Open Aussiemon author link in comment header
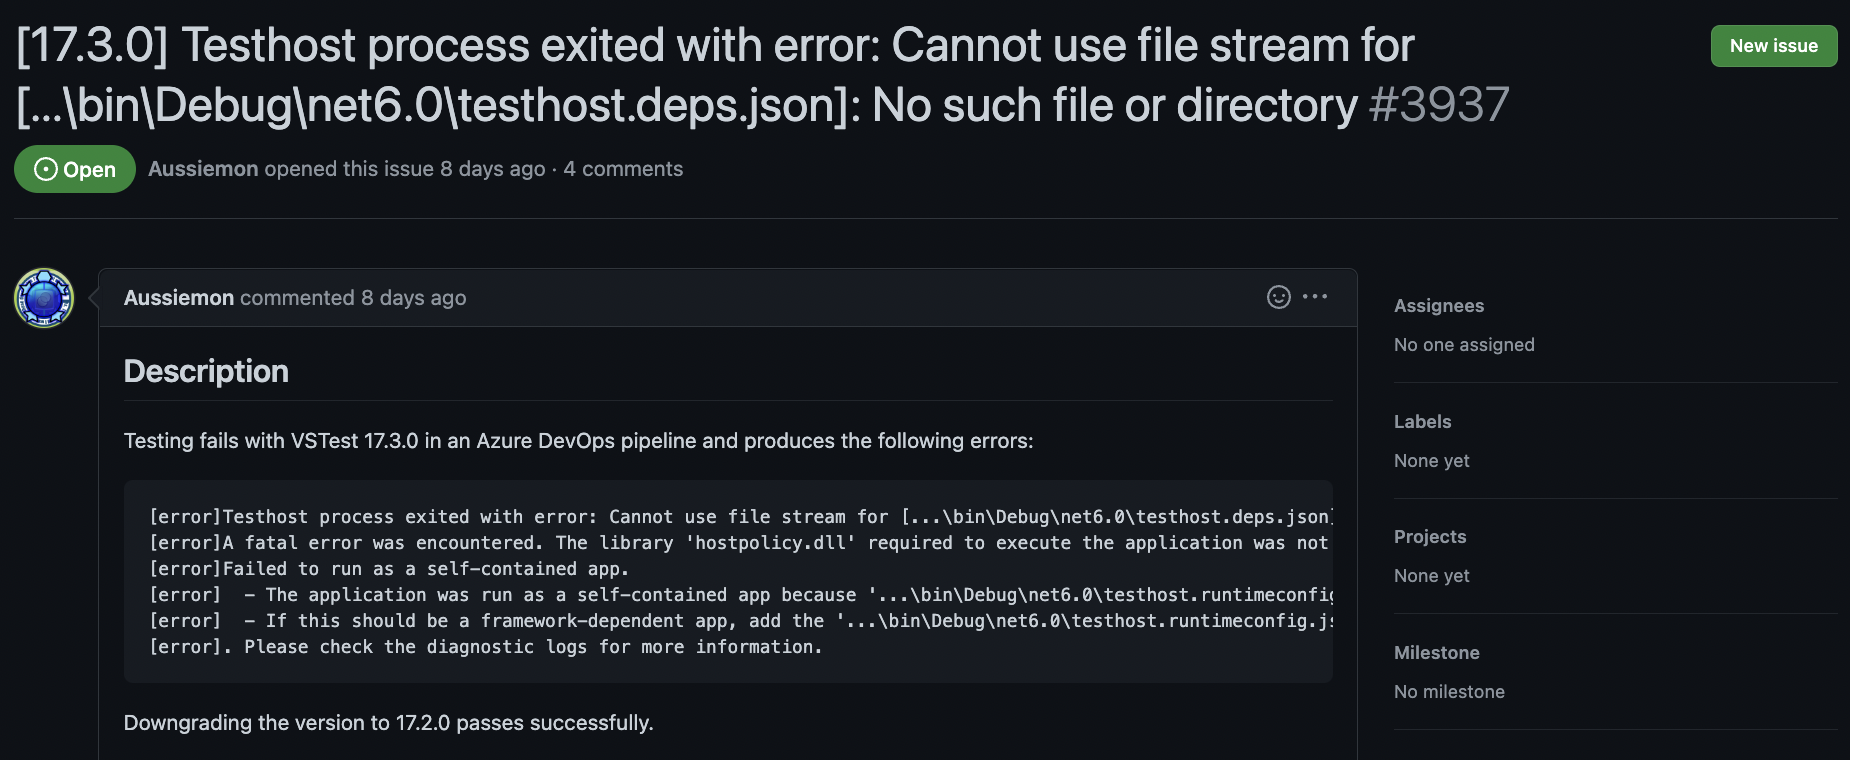This screenshot has height=760, width=1850. tap(179, 298)
